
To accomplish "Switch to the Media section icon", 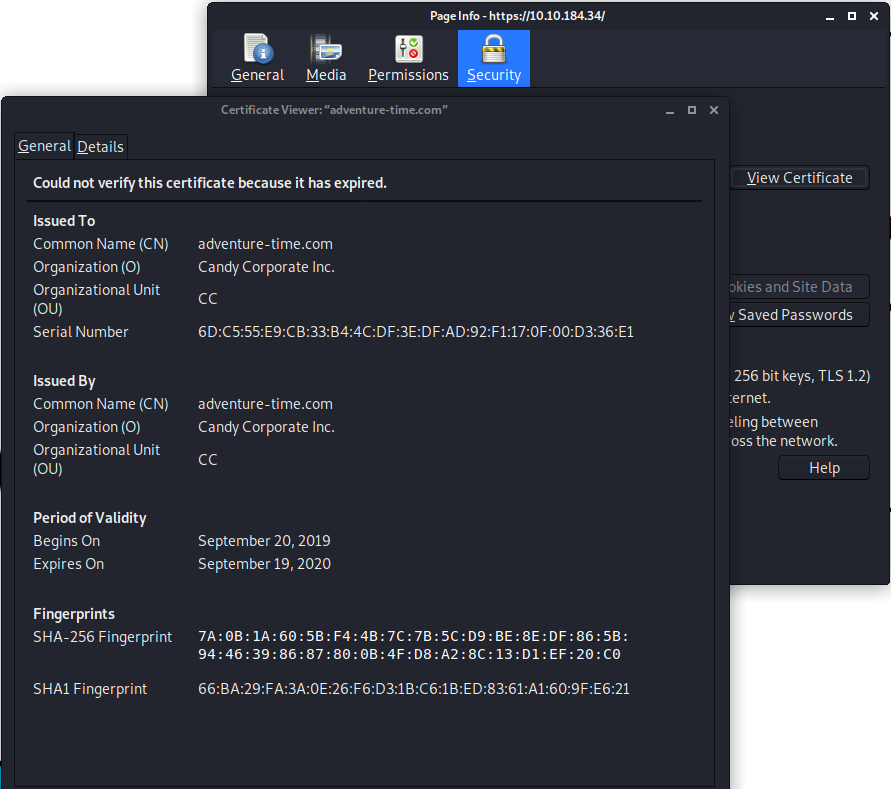I will pyautogui.click(x=326, y=59).
